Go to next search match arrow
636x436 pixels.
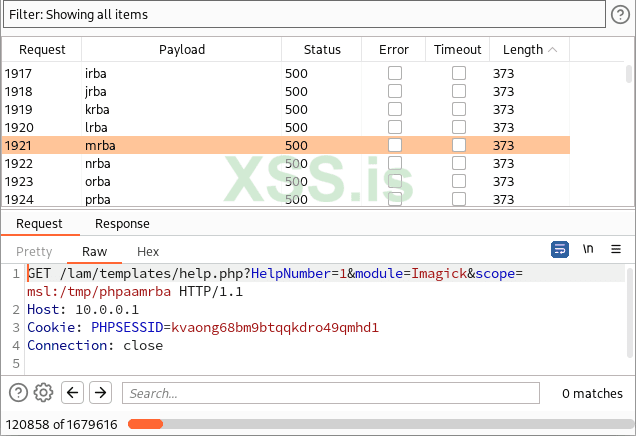(x=100, y=392)
